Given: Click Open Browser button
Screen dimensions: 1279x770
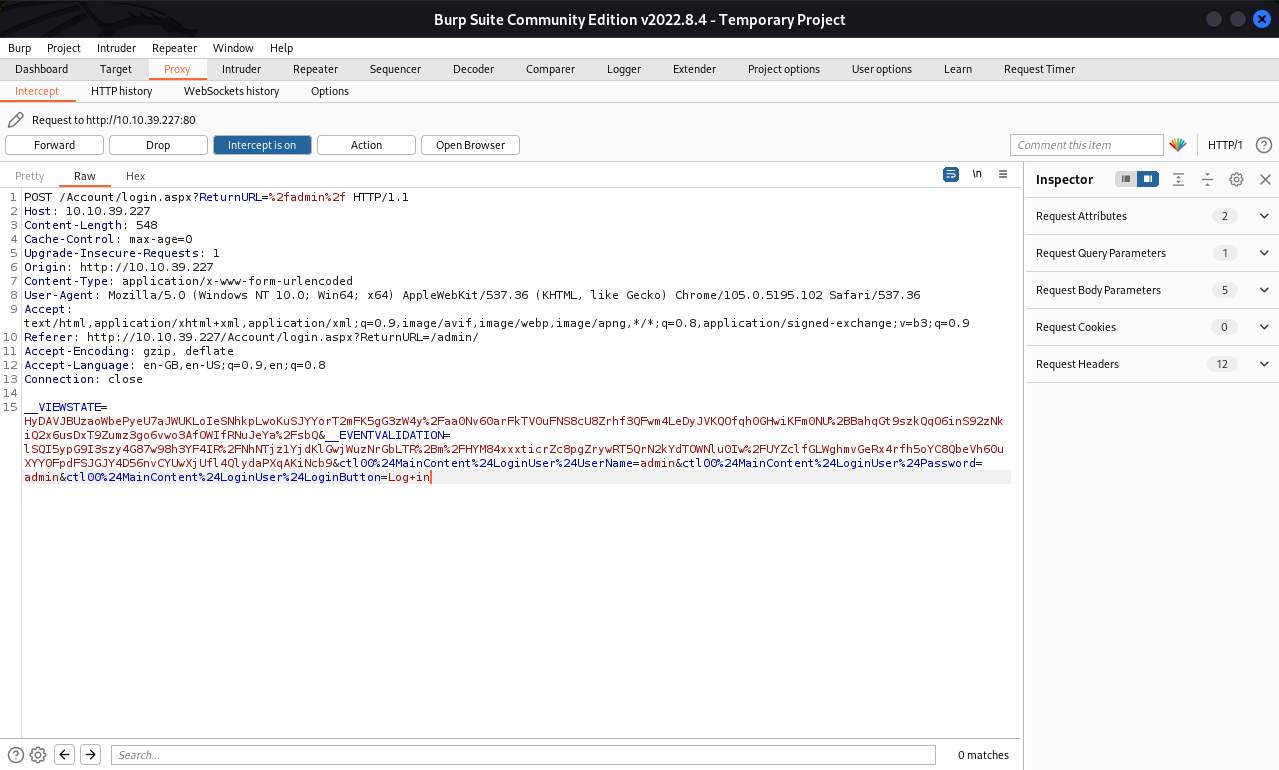Looking at the screenshot, I should point(470,145).
